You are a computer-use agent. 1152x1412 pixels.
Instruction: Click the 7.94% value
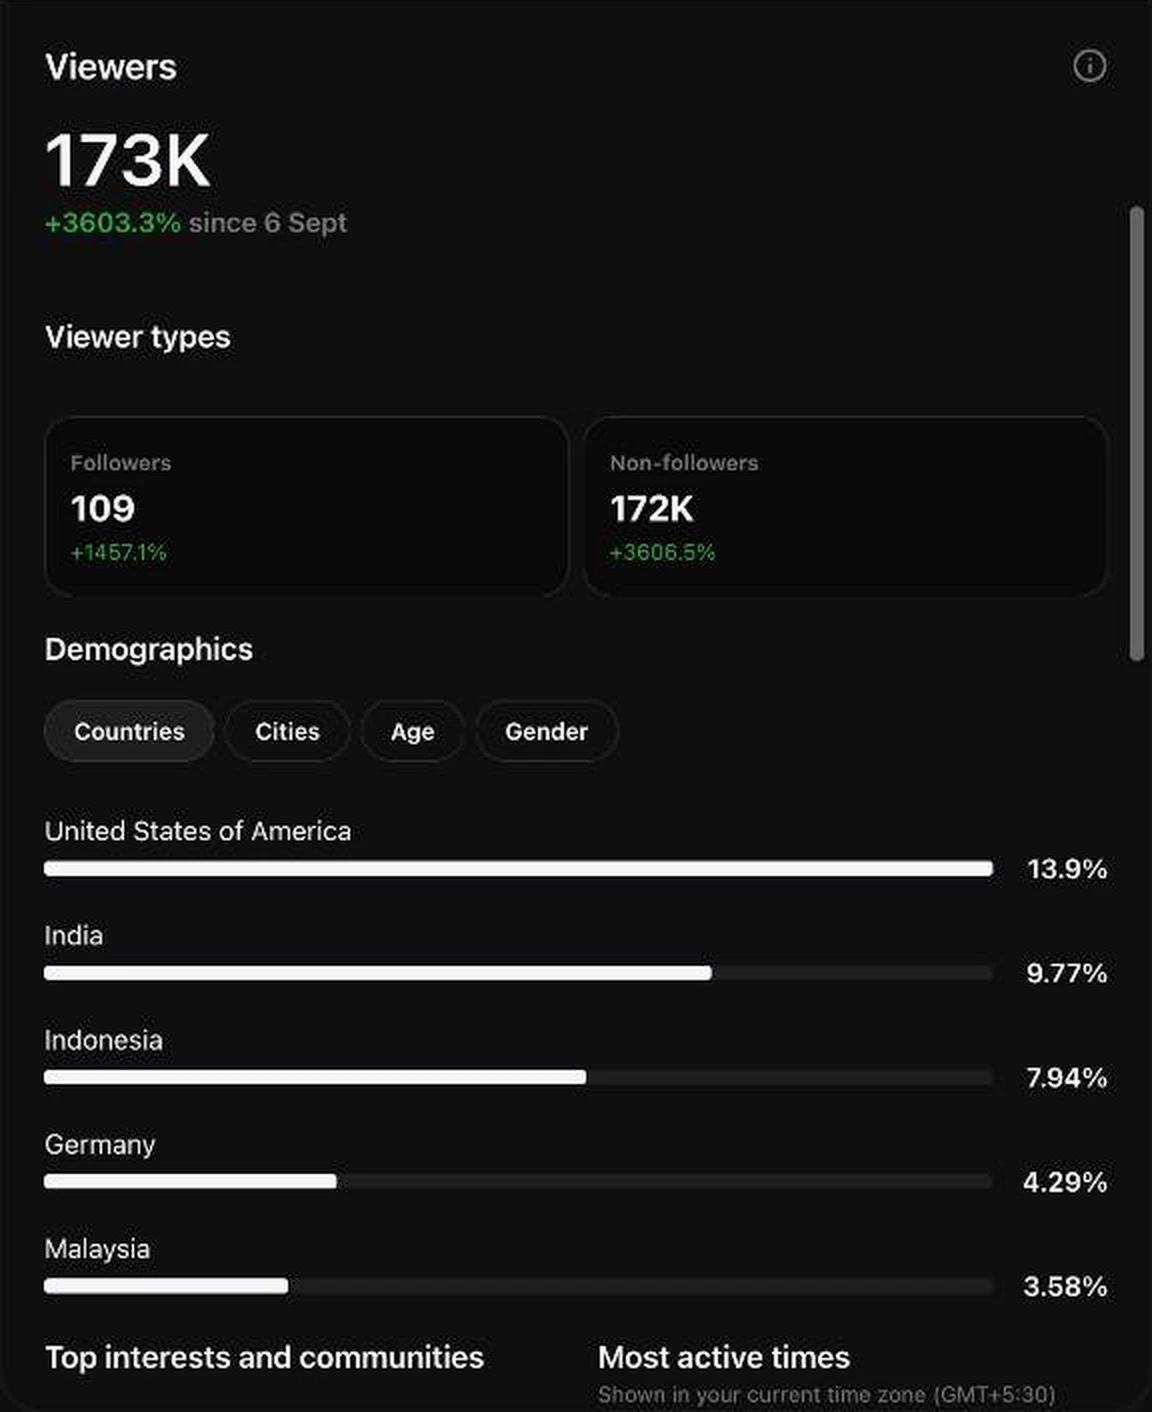[x=1067, y=1078]
